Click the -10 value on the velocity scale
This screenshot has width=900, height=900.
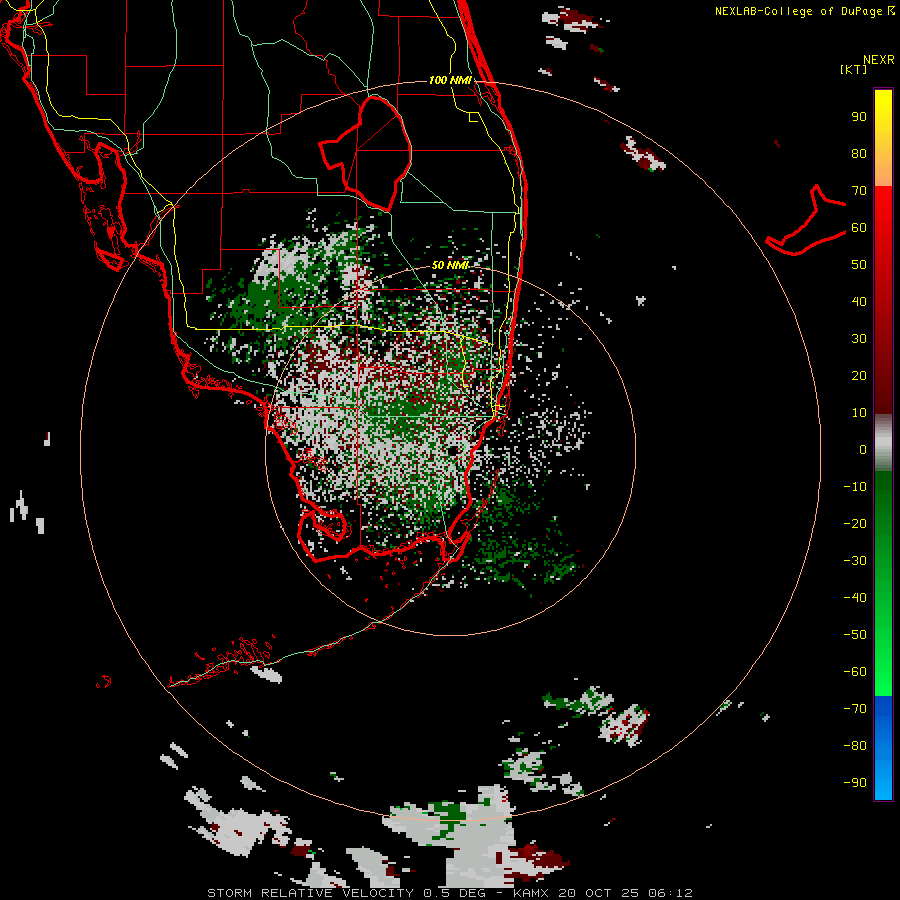coord(855,487)
